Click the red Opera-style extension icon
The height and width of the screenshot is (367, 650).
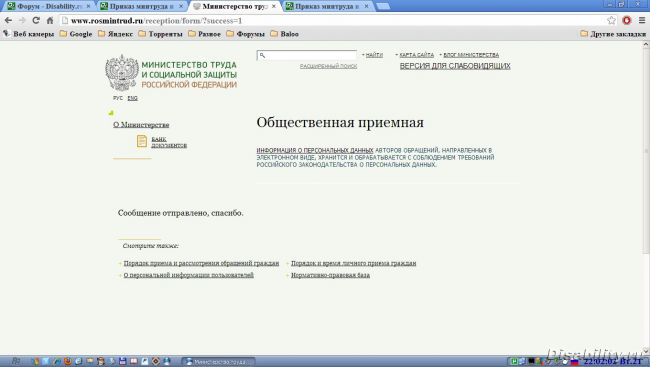coord(627,20)
